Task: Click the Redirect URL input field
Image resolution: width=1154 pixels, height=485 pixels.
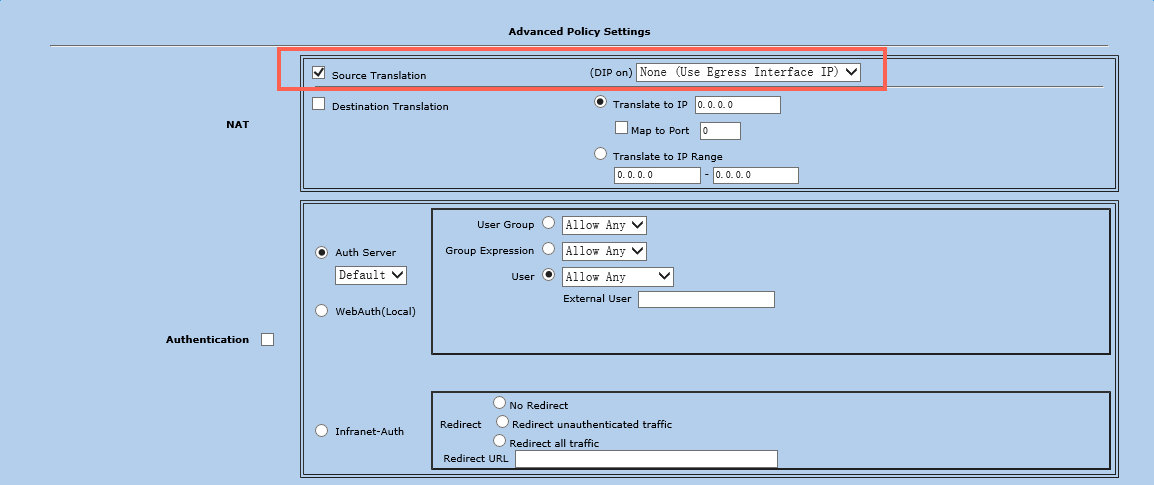Action: [646, 459]
